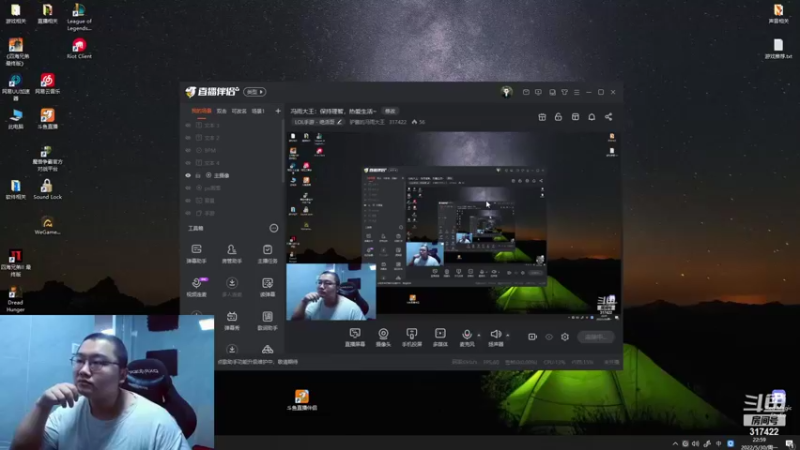Open the 房管助手 tool
Viewport: 800px width, 450px height.
coord(232,254)
